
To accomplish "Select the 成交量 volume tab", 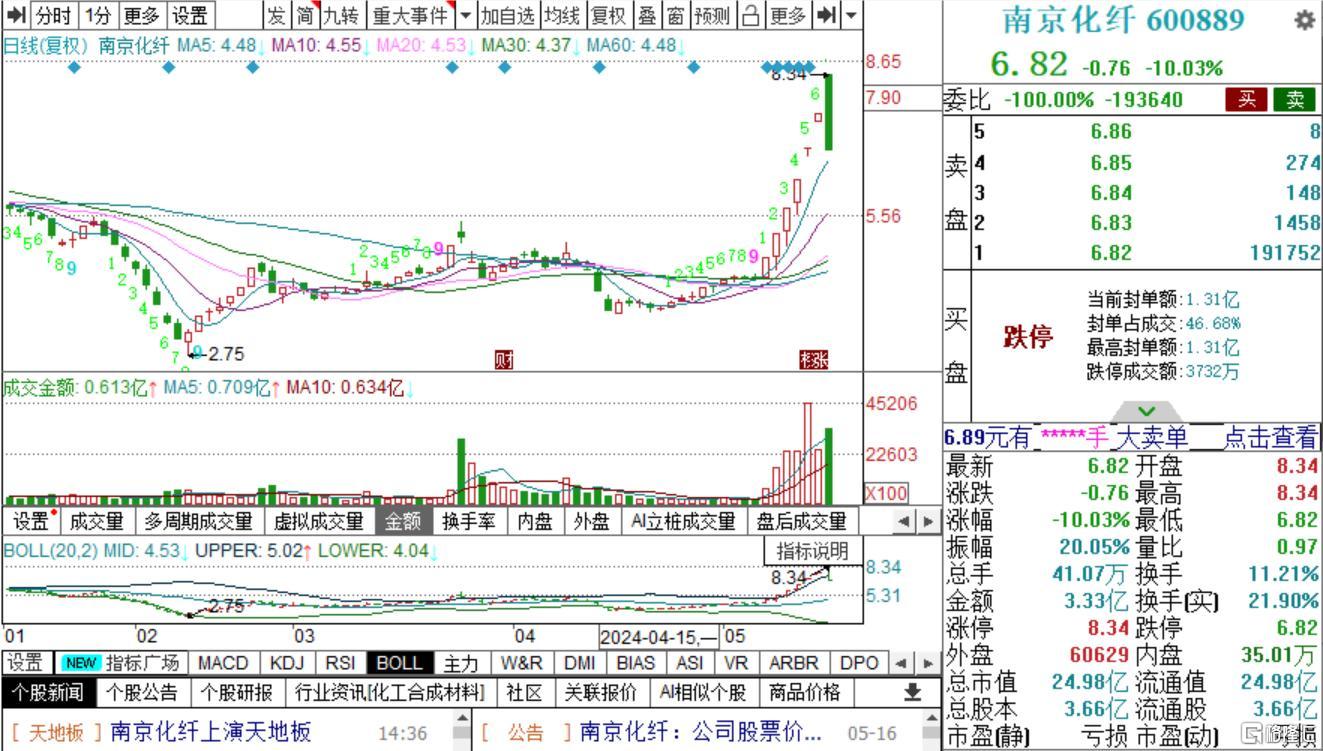I will (x=97, y=521).
